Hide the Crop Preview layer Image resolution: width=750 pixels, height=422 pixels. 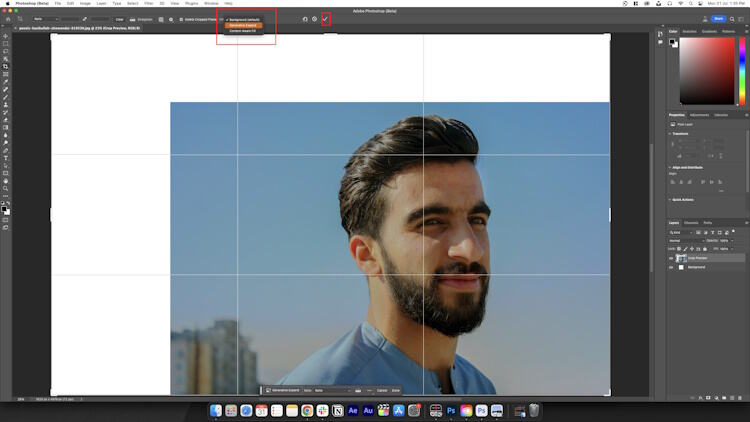671,257
